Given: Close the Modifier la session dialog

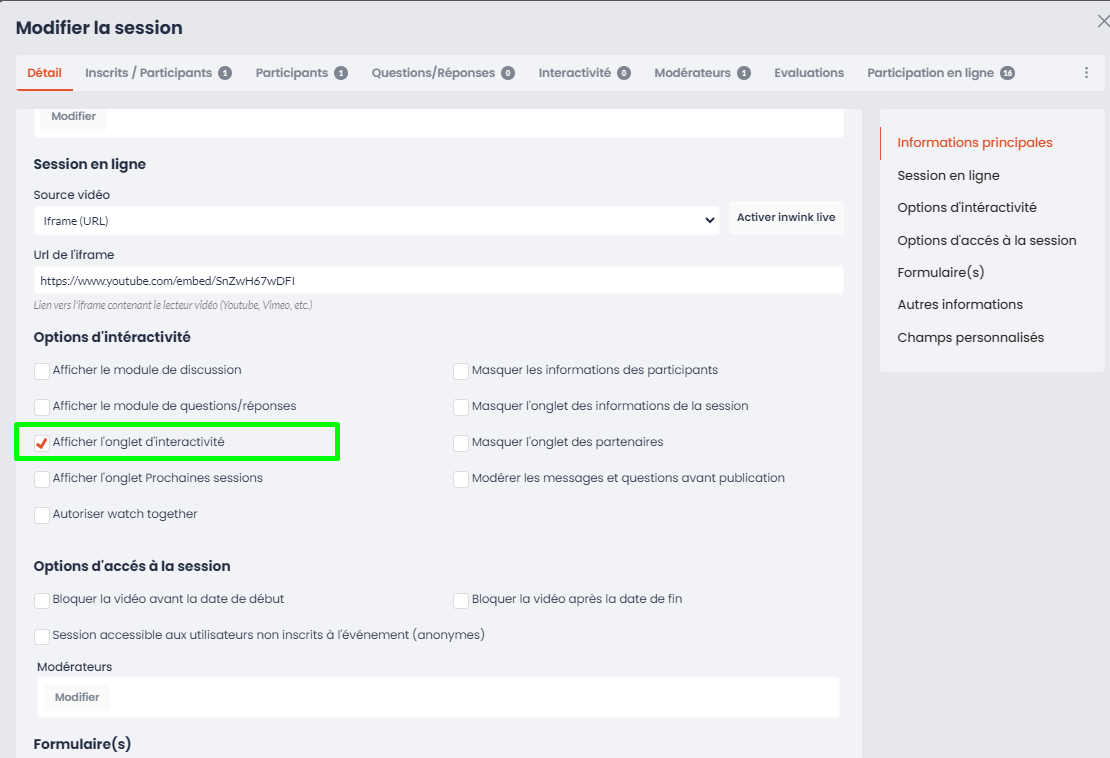Looking at the screenshot, I should click(1103, 22).
